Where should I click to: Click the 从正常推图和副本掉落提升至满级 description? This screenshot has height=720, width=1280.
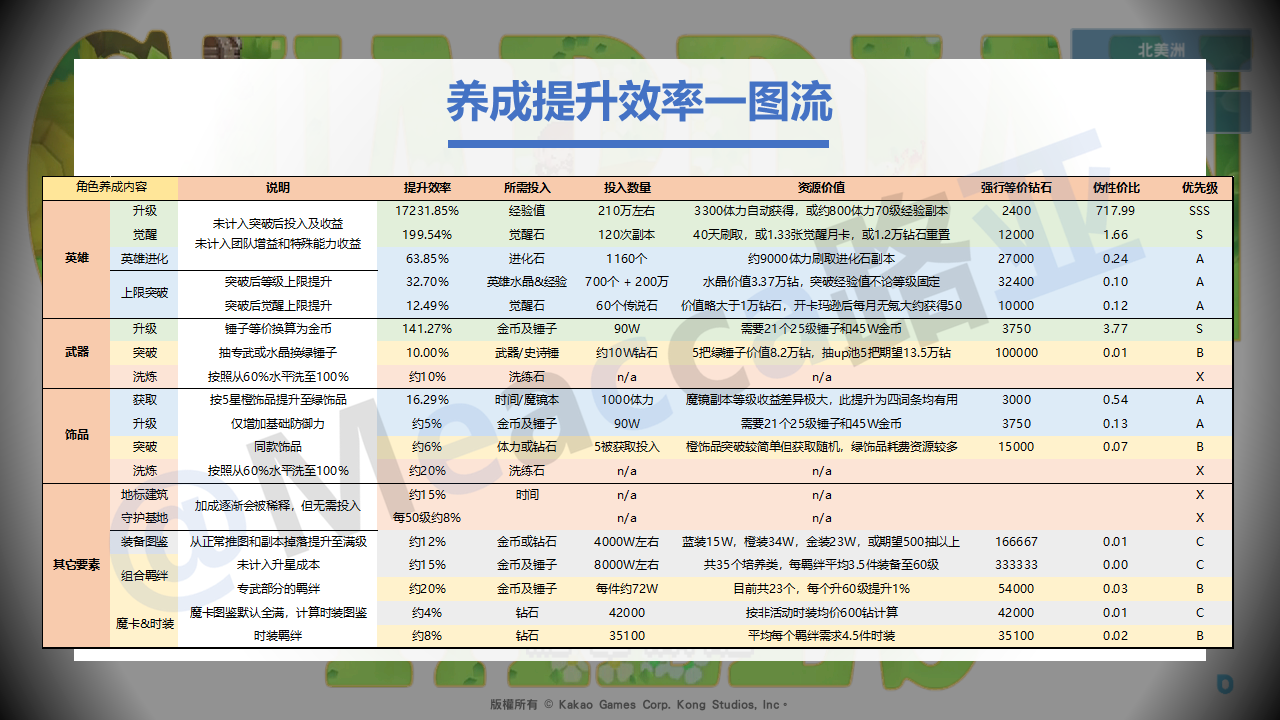click(x=278, y=541)
